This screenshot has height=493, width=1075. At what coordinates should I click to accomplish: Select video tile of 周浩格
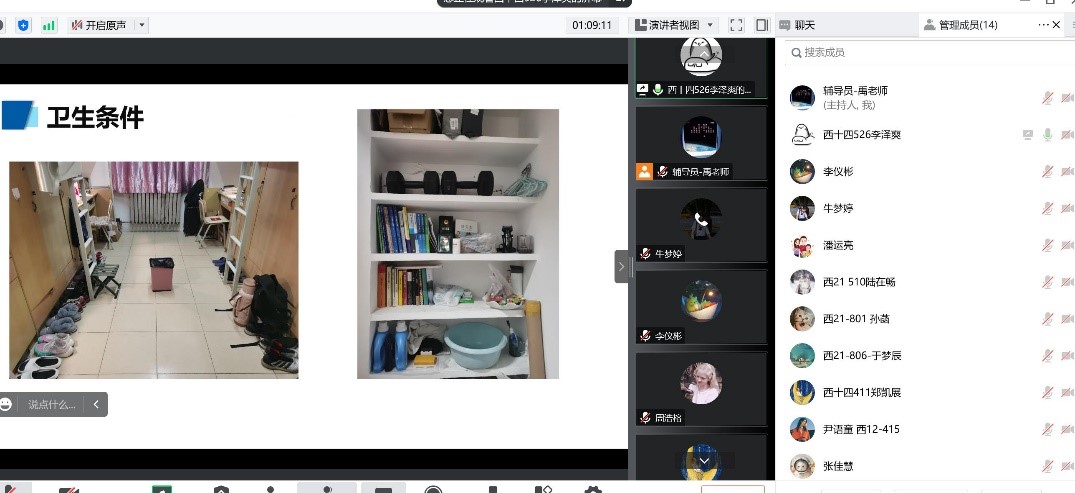(x=701, y=389)
